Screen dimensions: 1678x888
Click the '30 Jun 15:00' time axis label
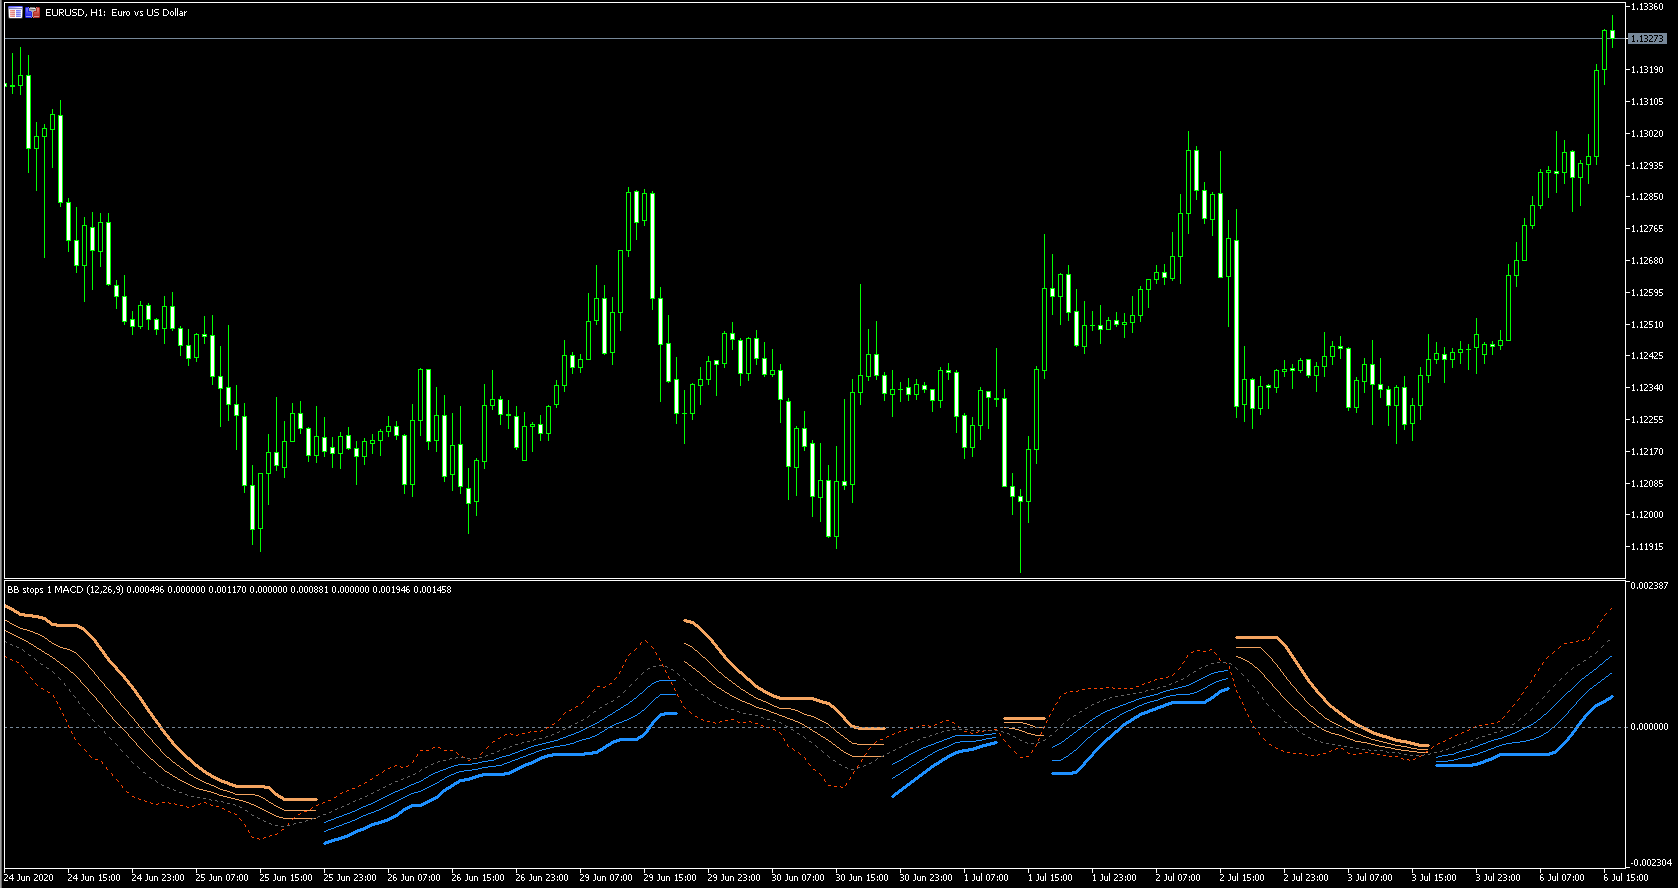coord(862,878)
